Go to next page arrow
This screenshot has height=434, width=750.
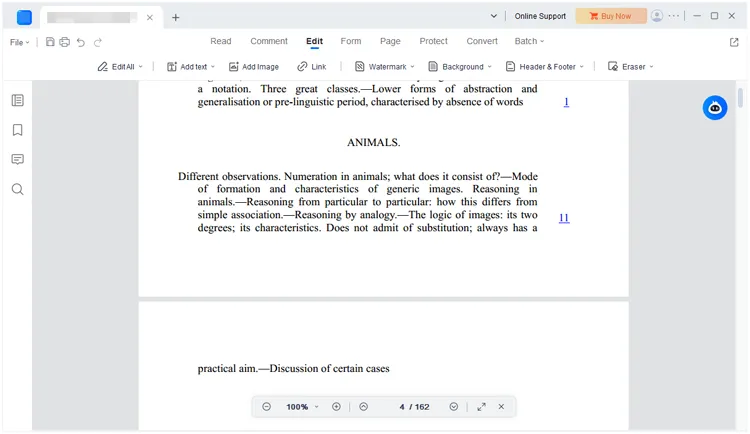pyautogui.click(x=453, y=407)
